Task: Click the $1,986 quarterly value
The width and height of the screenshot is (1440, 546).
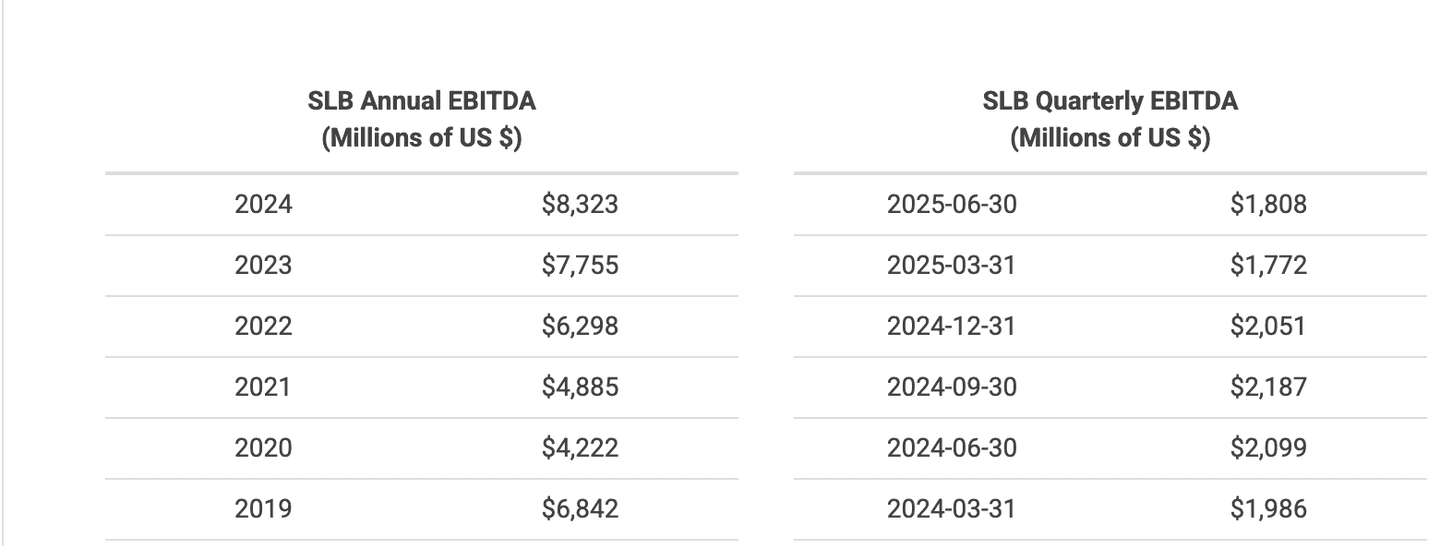Action: coord(1268,509)
